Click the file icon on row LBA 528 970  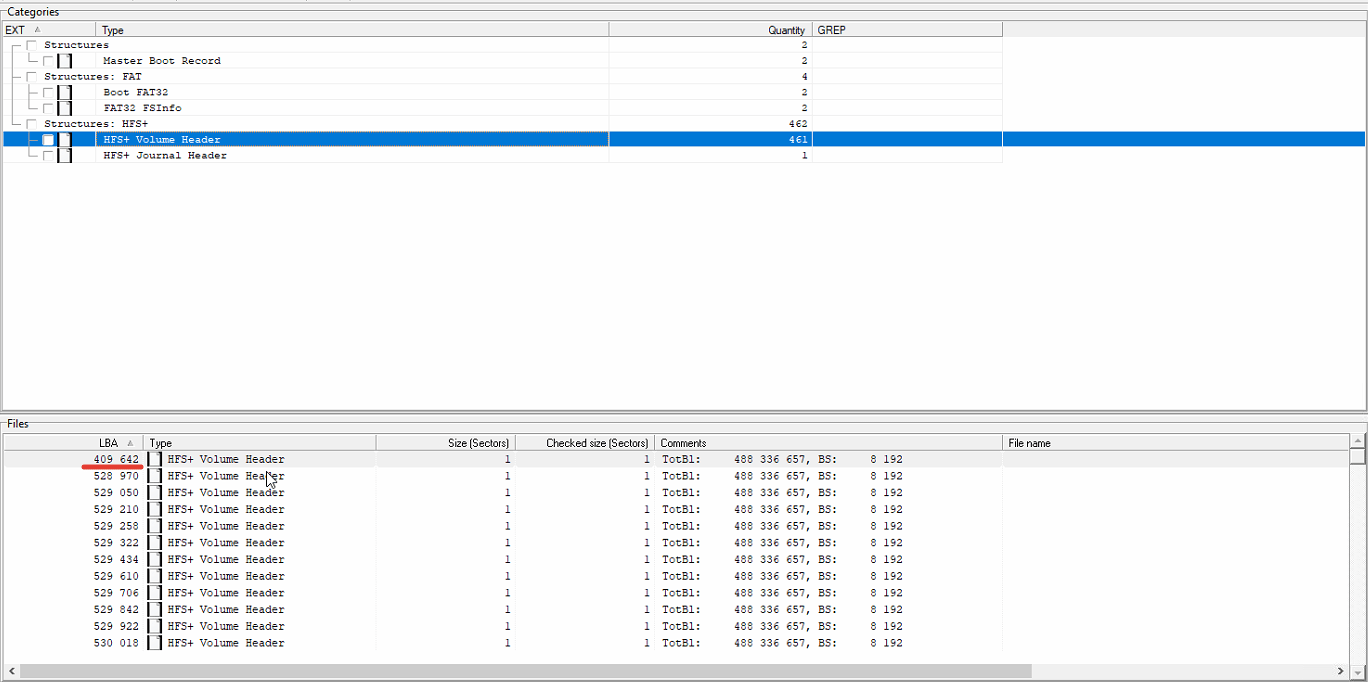(154, 476)
